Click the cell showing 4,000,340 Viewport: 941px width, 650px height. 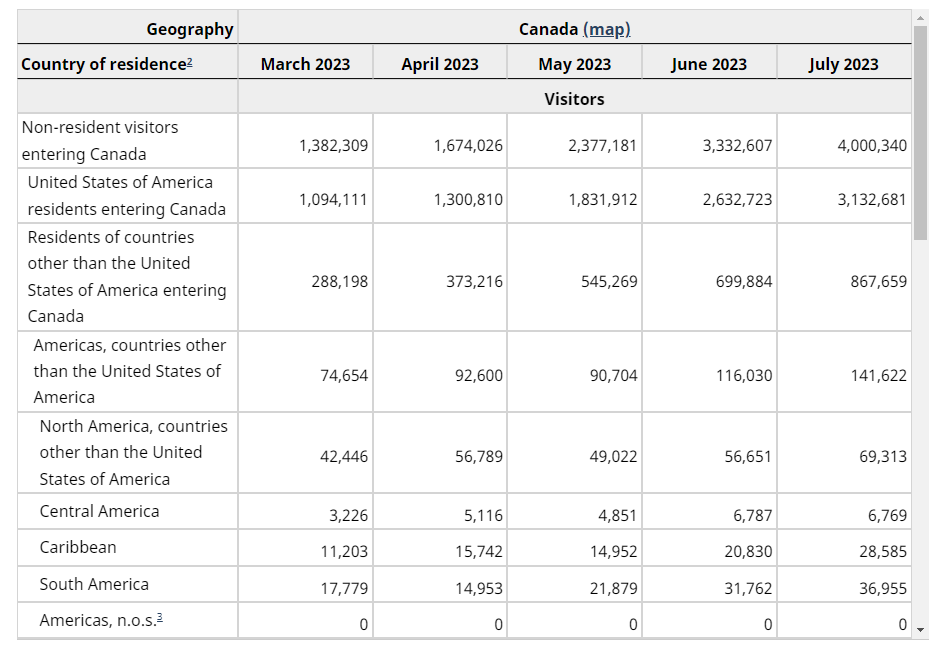click(871, 145)
